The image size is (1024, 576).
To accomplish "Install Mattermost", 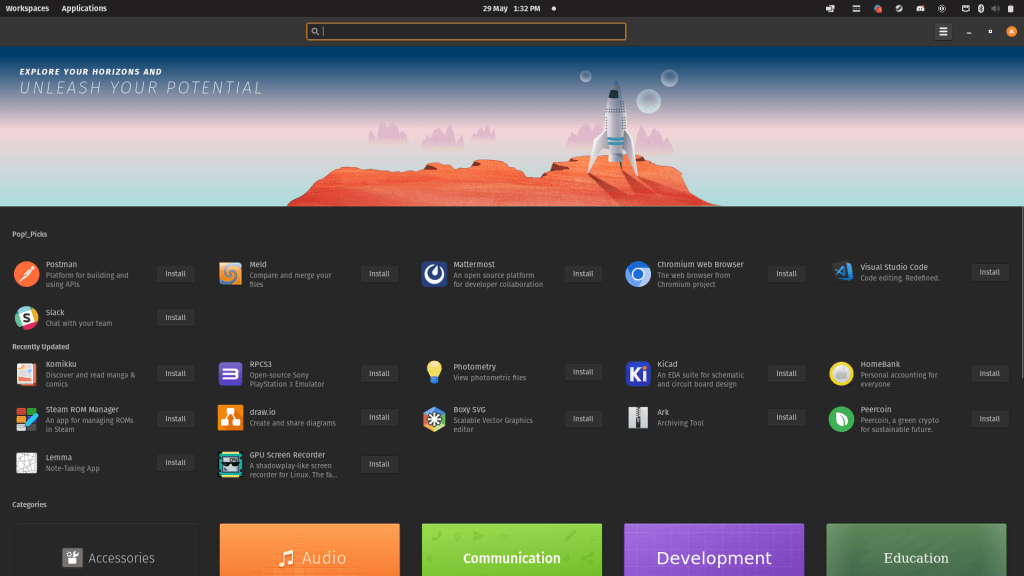I will (x=583, y=274).
